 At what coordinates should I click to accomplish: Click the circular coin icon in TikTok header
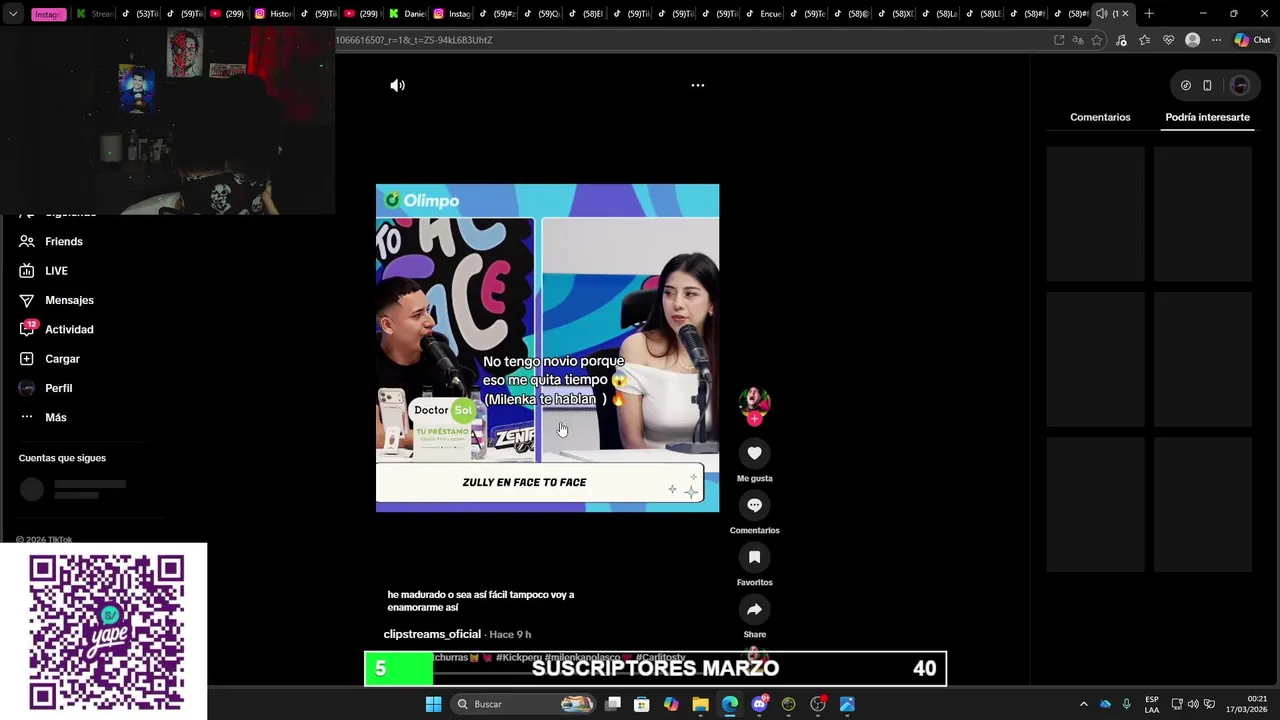pos(1186,85)
